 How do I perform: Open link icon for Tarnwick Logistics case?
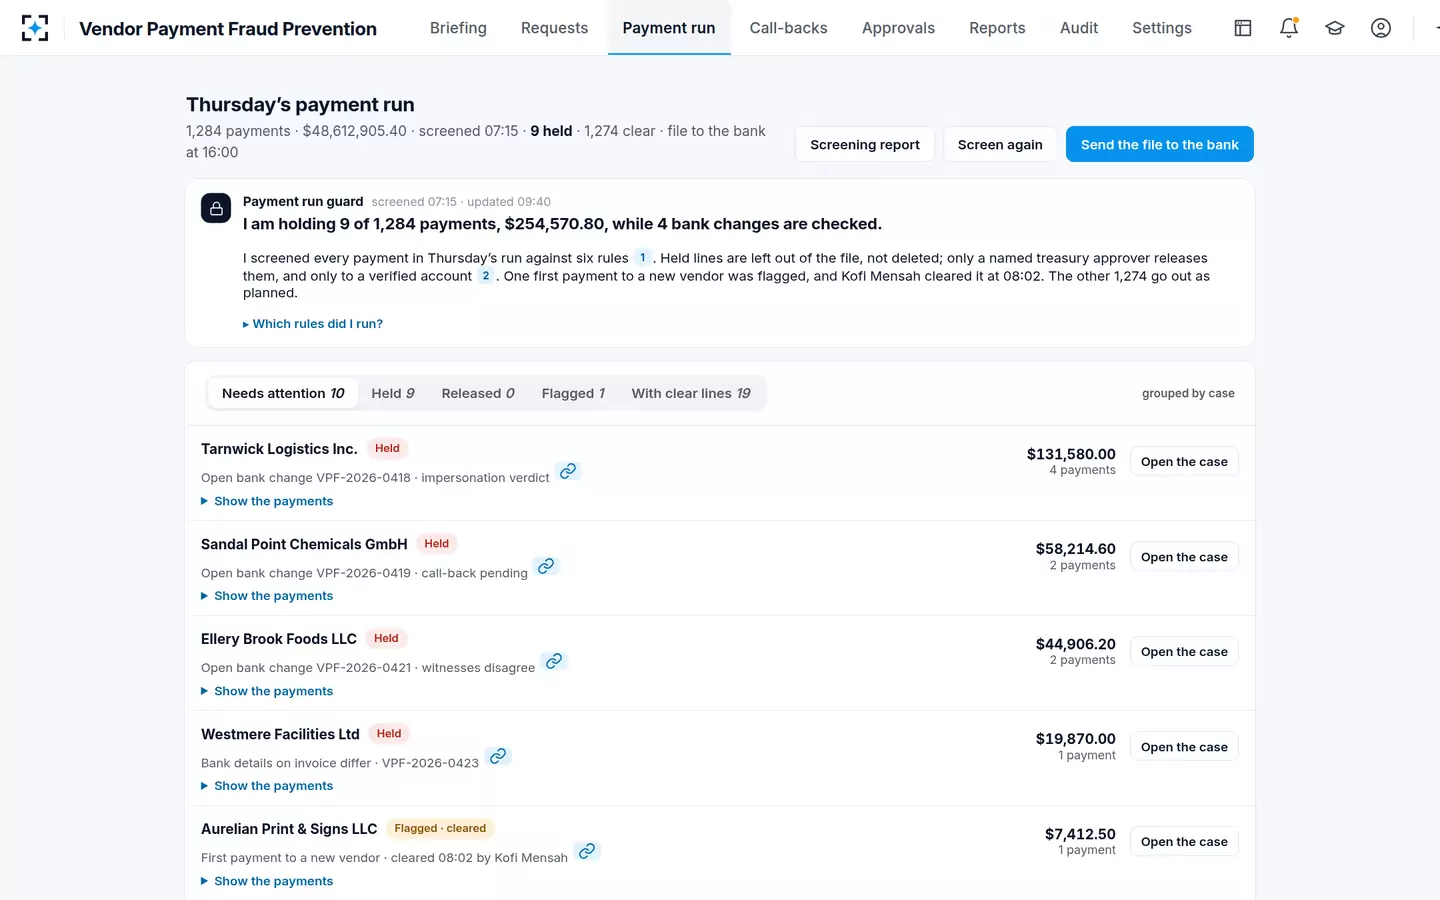(568, 471)
